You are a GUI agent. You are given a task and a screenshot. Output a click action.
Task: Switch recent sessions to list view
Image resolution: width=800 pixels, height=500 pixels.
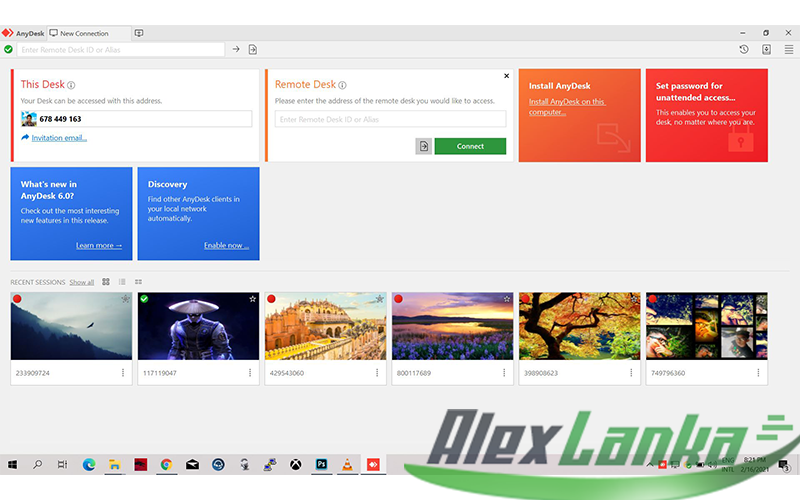(122, 282)
